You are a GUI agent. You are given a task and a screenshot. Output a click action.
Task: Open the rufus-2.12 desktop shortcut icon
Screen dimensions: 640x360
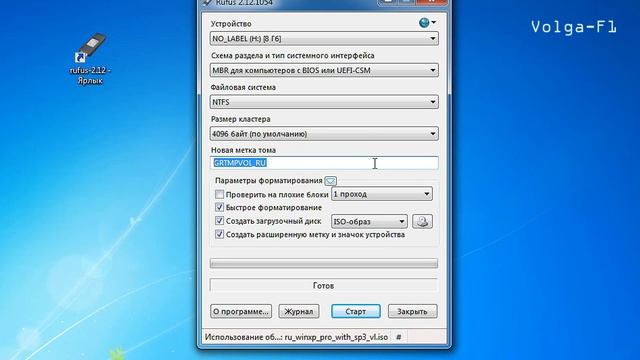tap(90, 59)
